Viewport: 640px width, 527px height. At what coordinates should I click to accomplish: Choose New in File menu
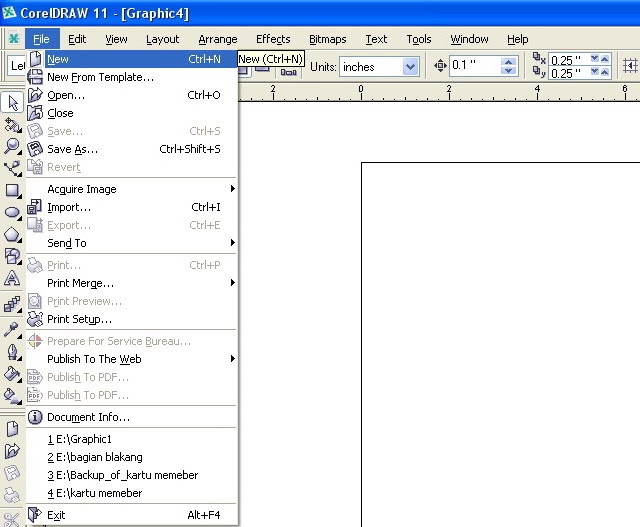(131, 59)
